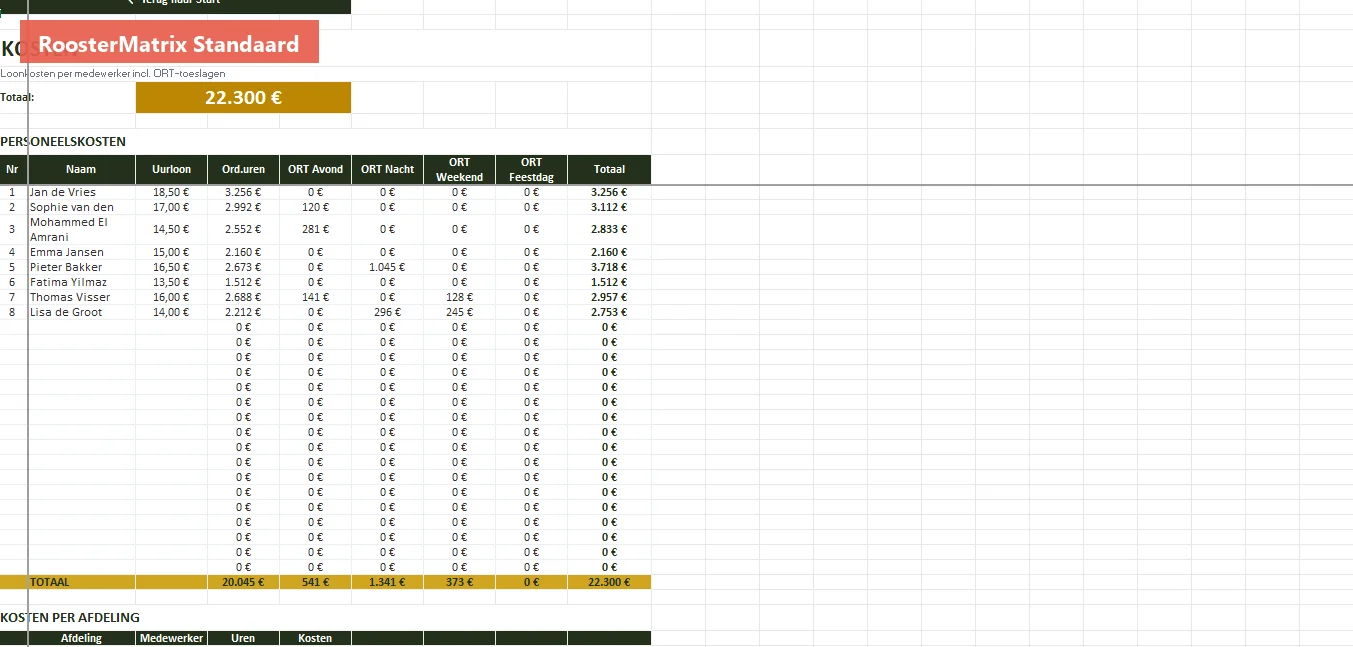Click the TOTAAL label in the gold summary row
1353x647 pixels.
[50, 582]
